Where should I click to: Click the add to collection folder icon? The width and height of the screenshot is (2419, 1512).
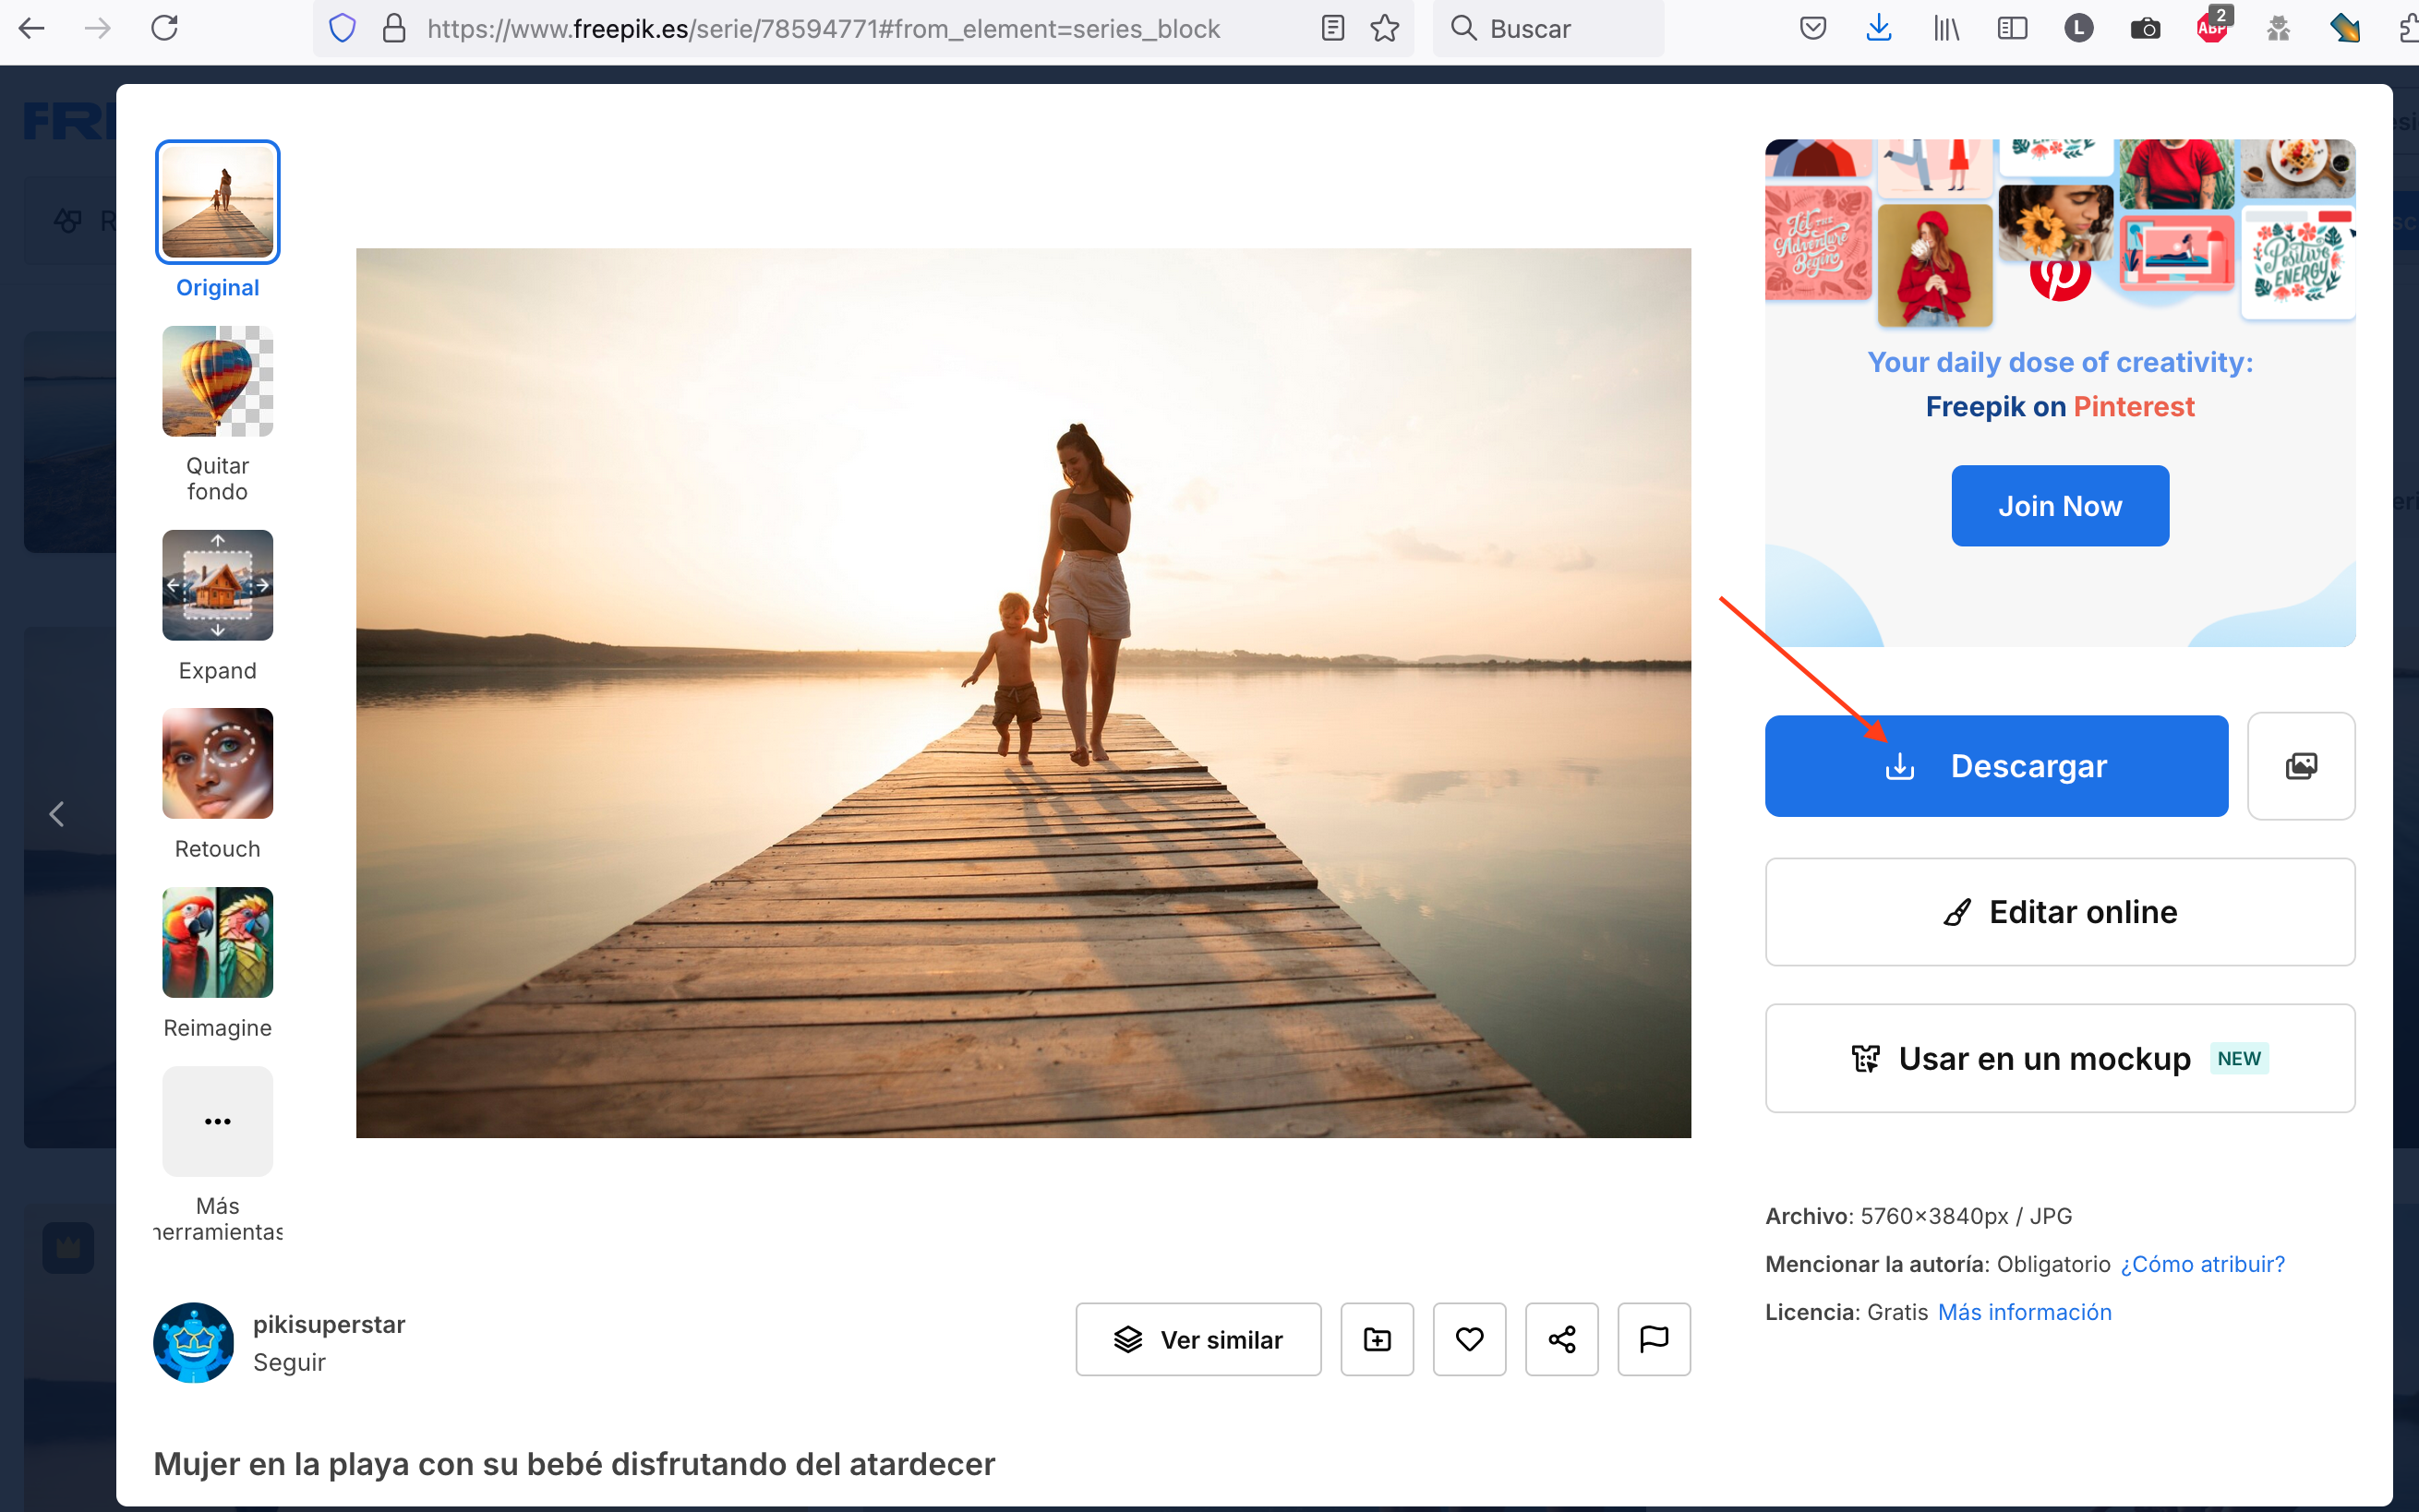click(1377, 1339)
